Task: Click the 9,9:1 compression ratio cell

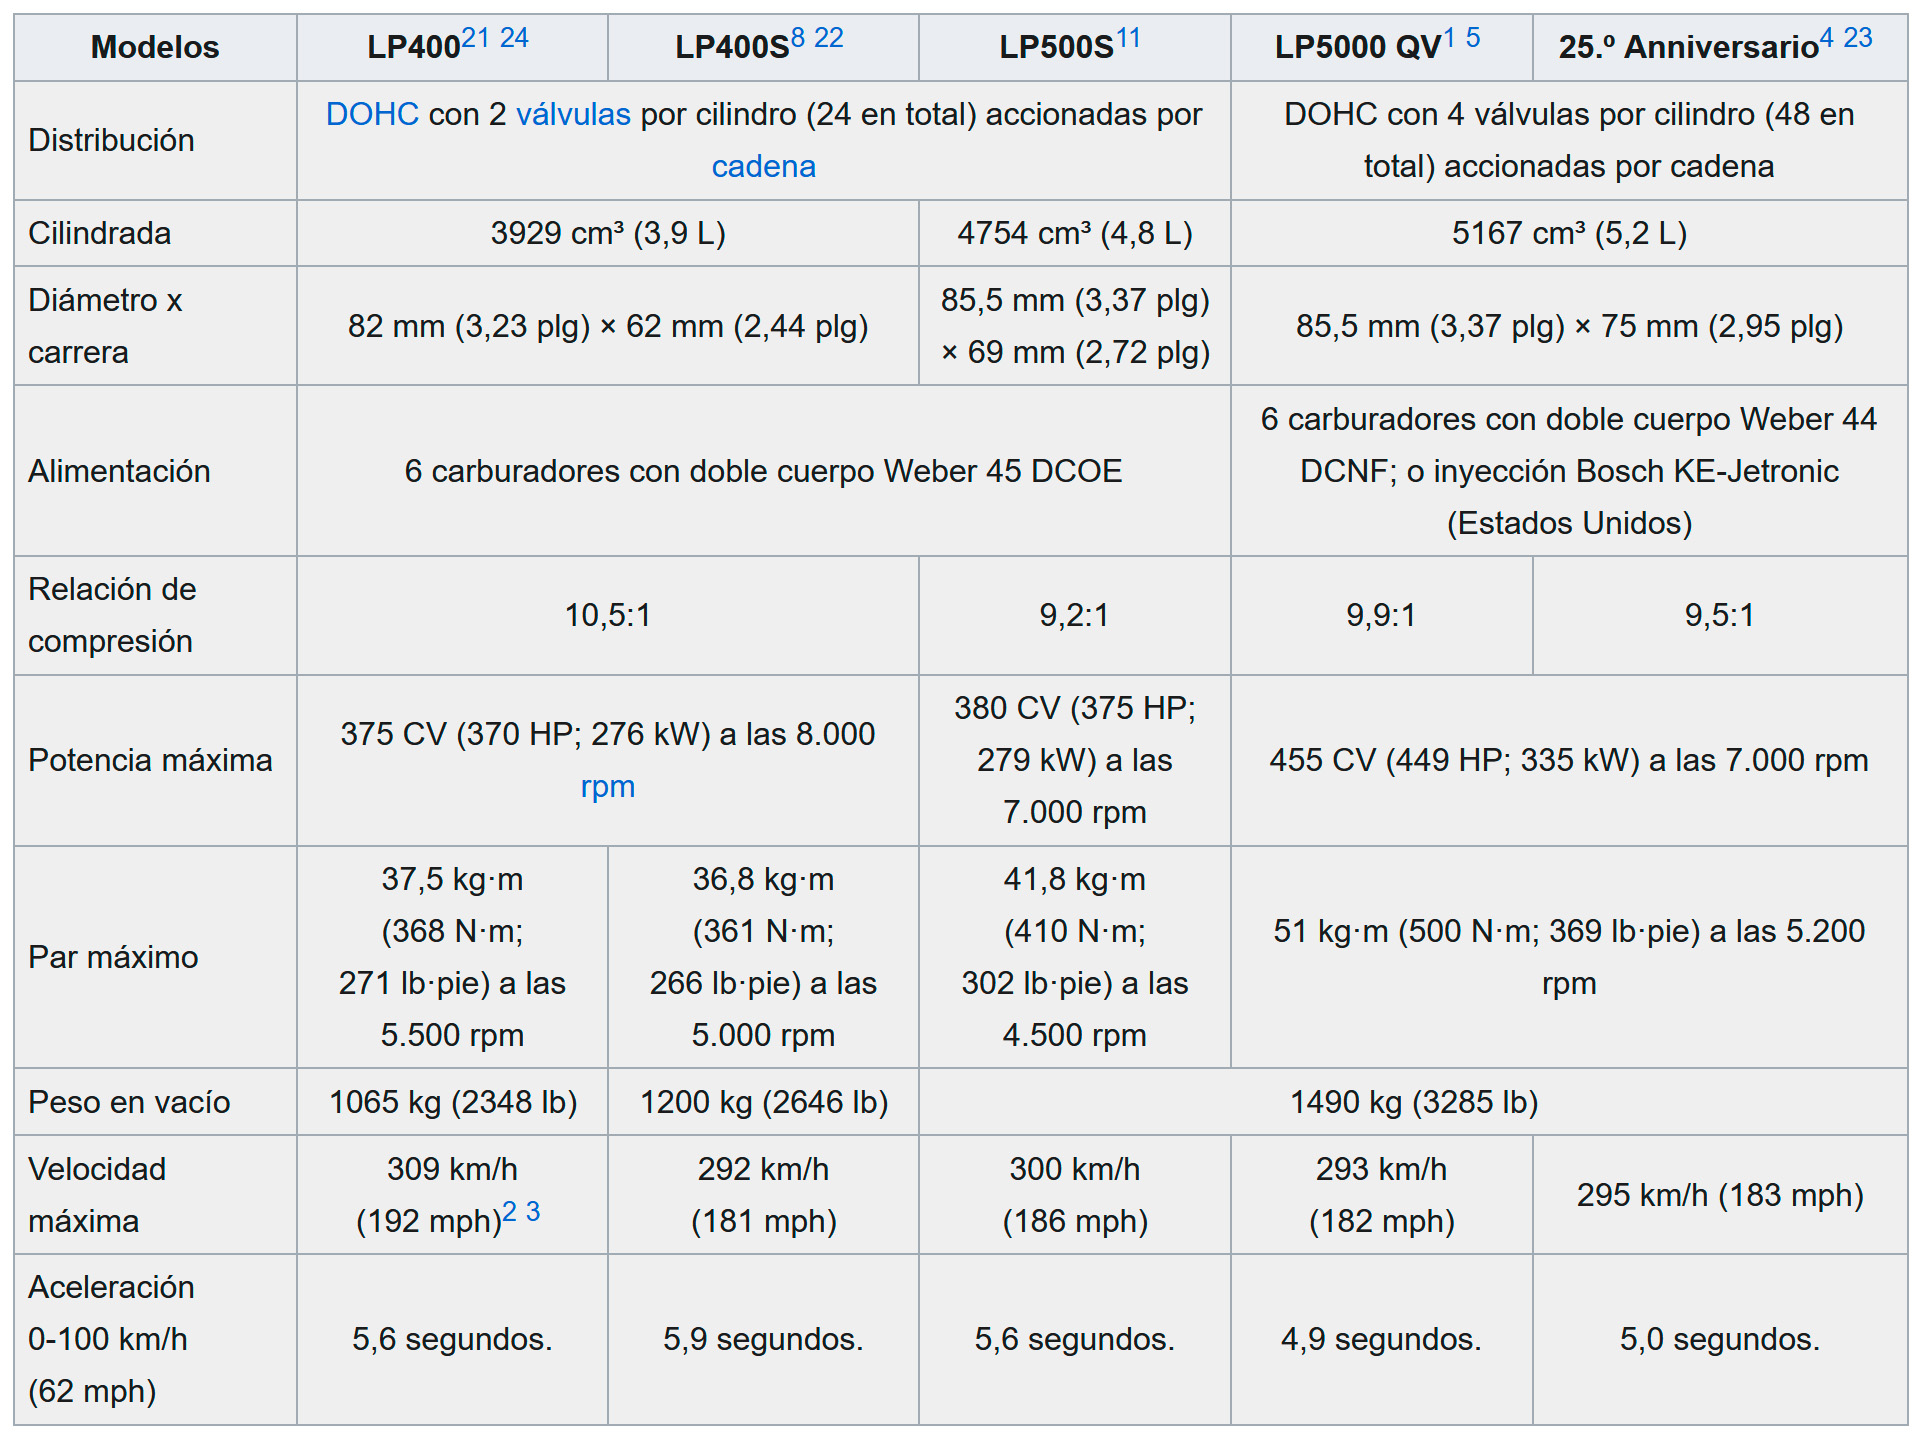Action: (x=1380, y=615)
